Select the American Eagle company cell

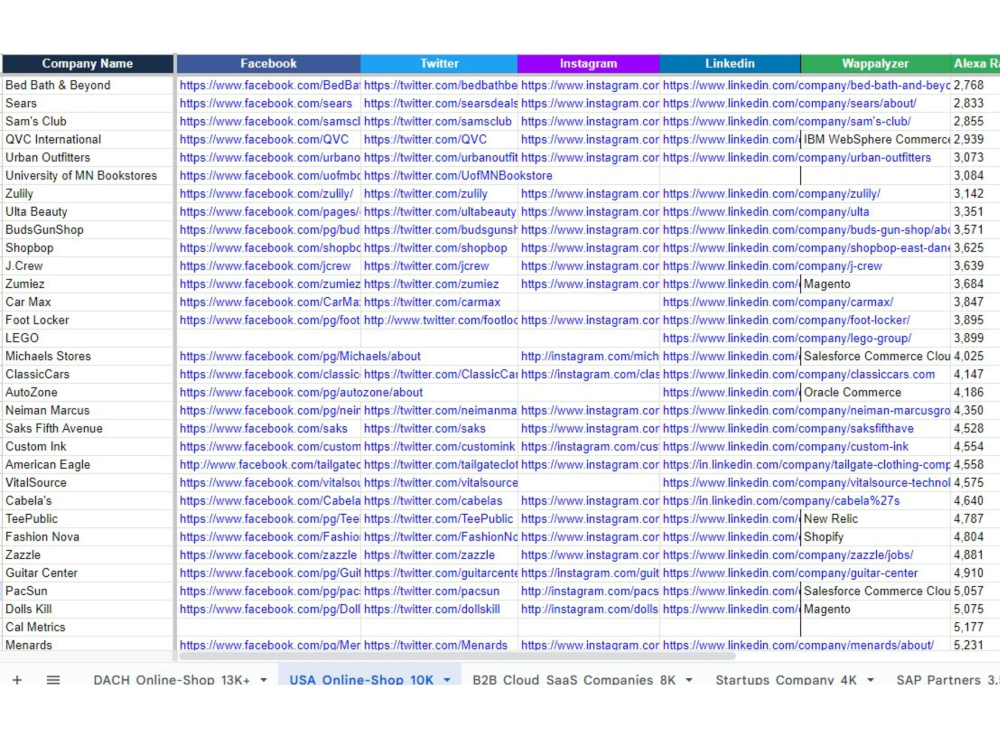point(87,465)
